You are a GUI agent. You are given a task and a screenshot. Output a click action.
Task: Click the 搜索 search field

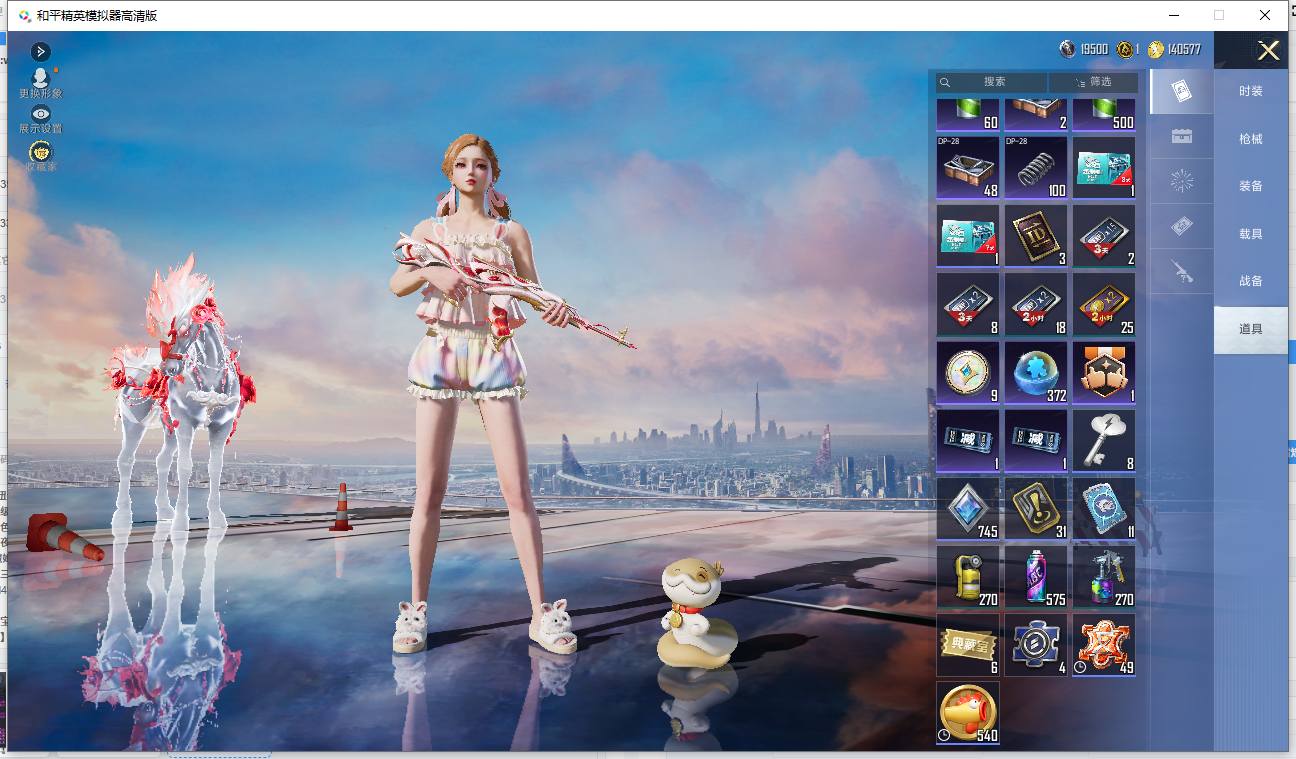click(x=992, y=82)
